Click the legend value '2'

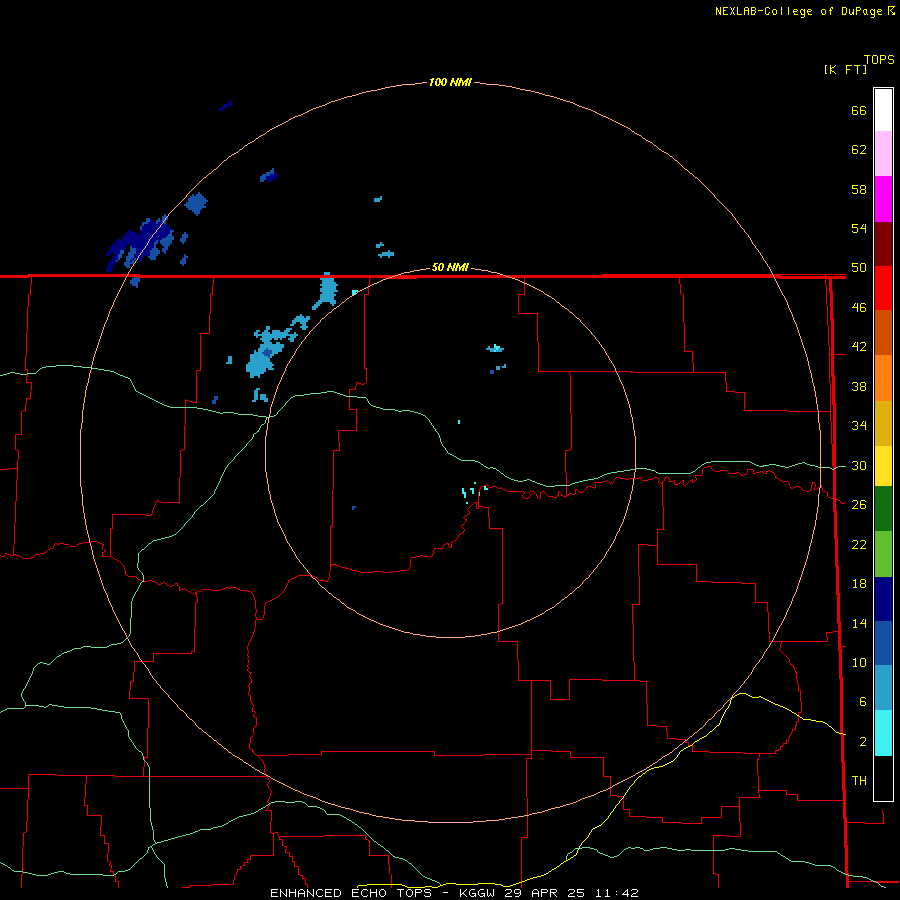[863, 742]
